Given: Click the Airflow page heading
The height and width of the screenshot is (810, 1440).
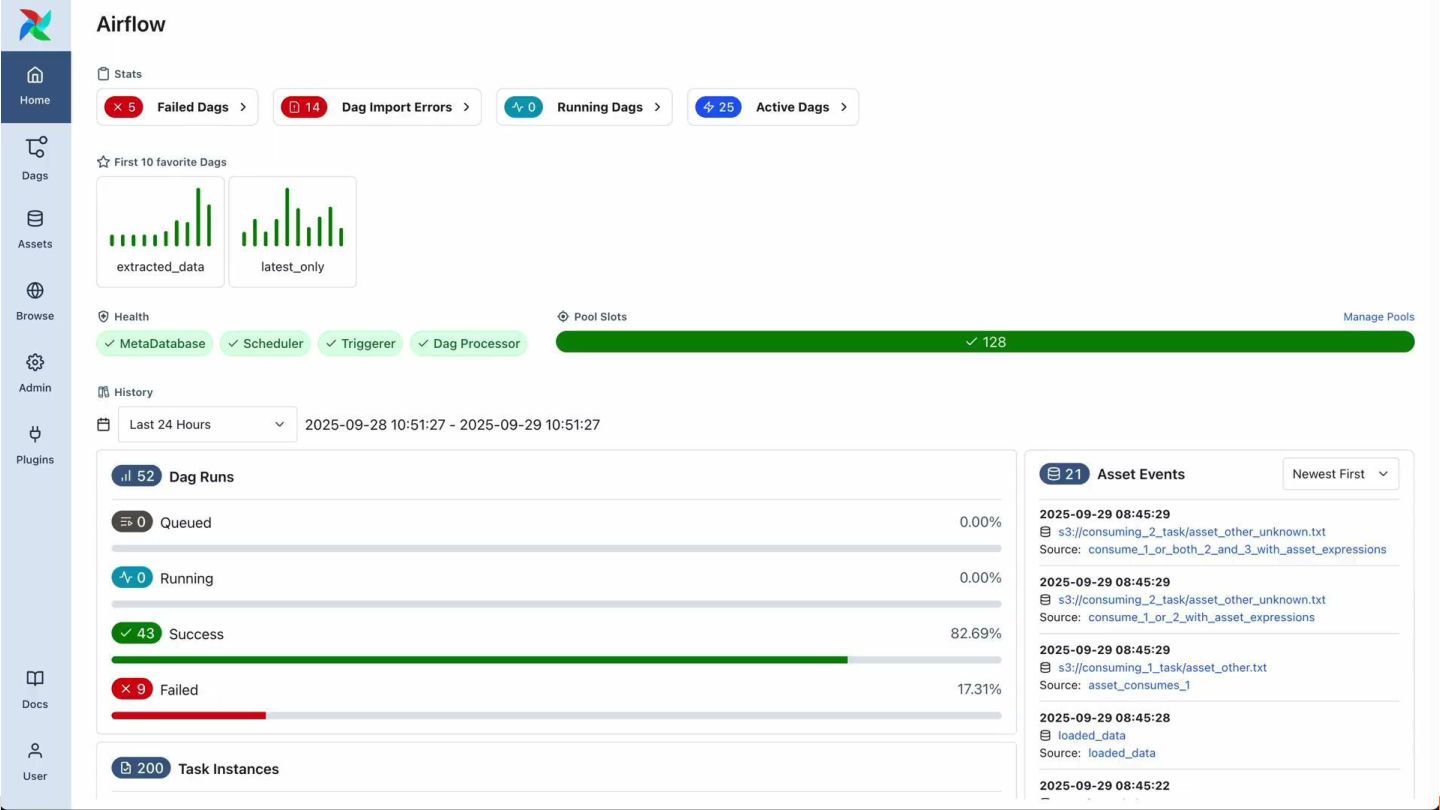Looking at the screenshot, I should (131, 24).
